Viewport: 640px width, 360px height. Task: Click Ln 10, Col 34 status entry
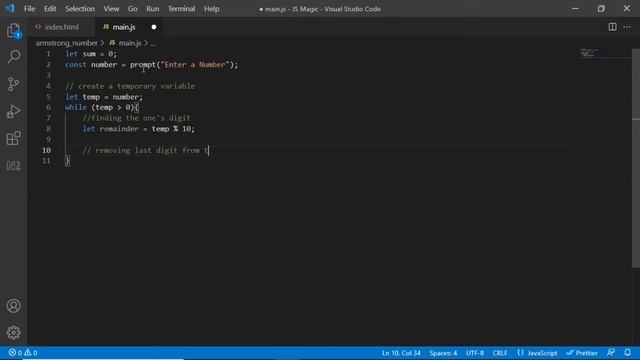(401, 353)
